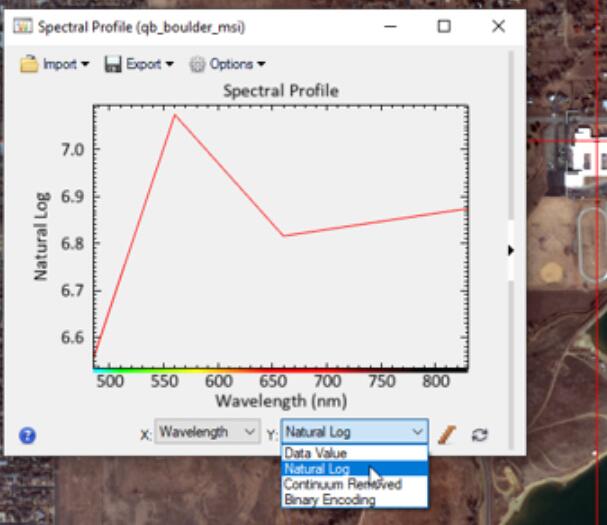This screenshot has width=607, height=525.
Task: Click the refresh arrows icon
Action: (480, 434)
